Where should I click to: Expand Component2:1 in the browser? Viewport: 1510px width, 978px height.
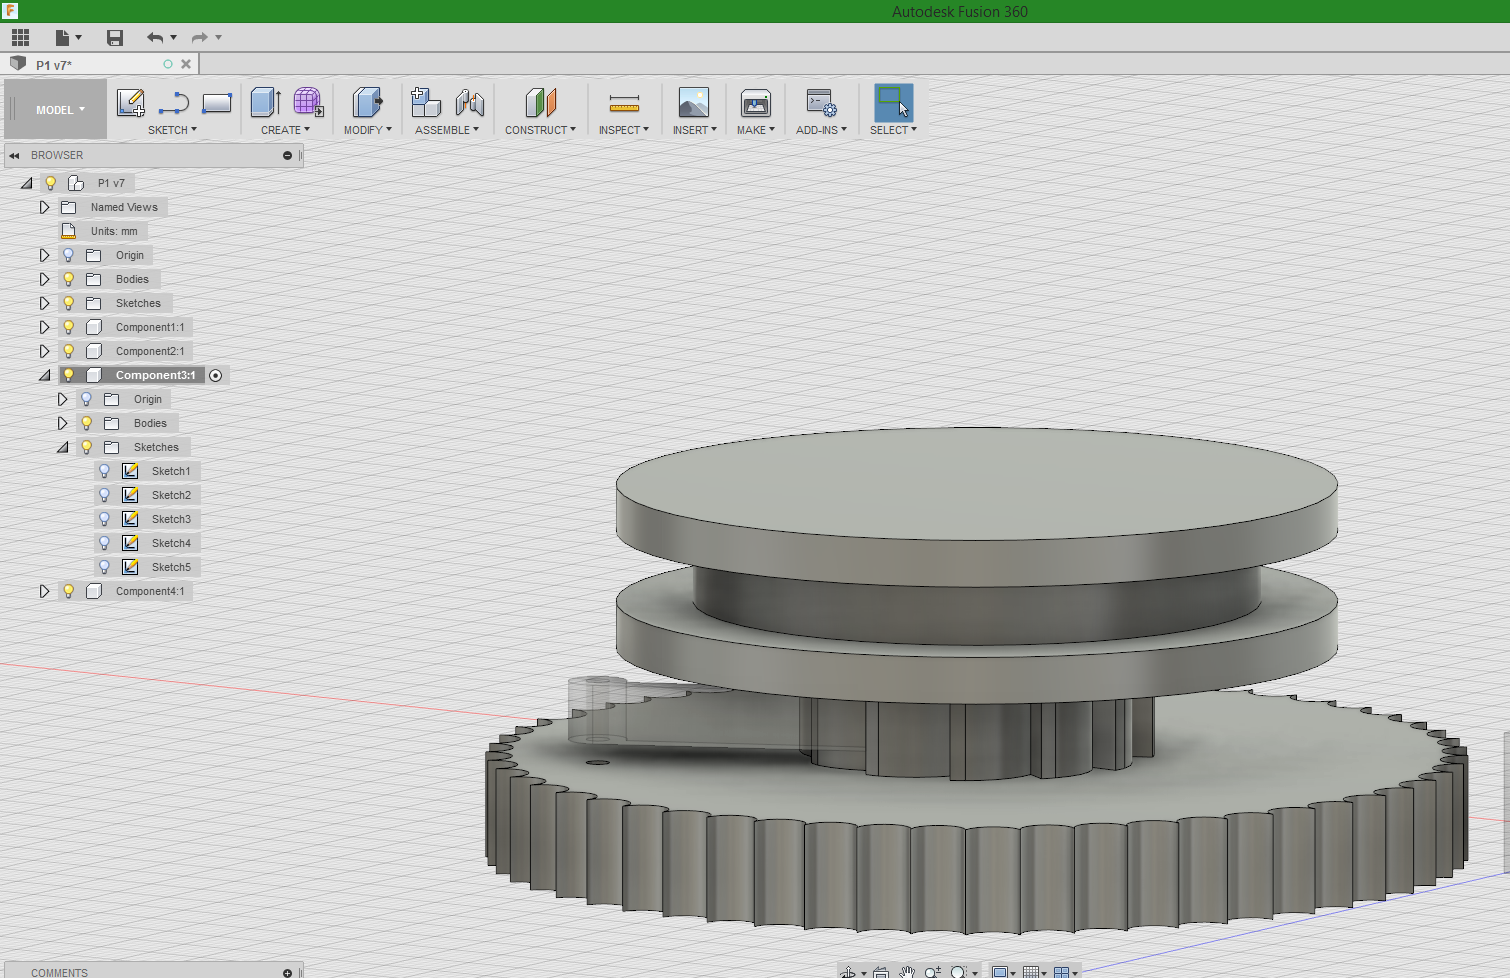pos(44,351)
